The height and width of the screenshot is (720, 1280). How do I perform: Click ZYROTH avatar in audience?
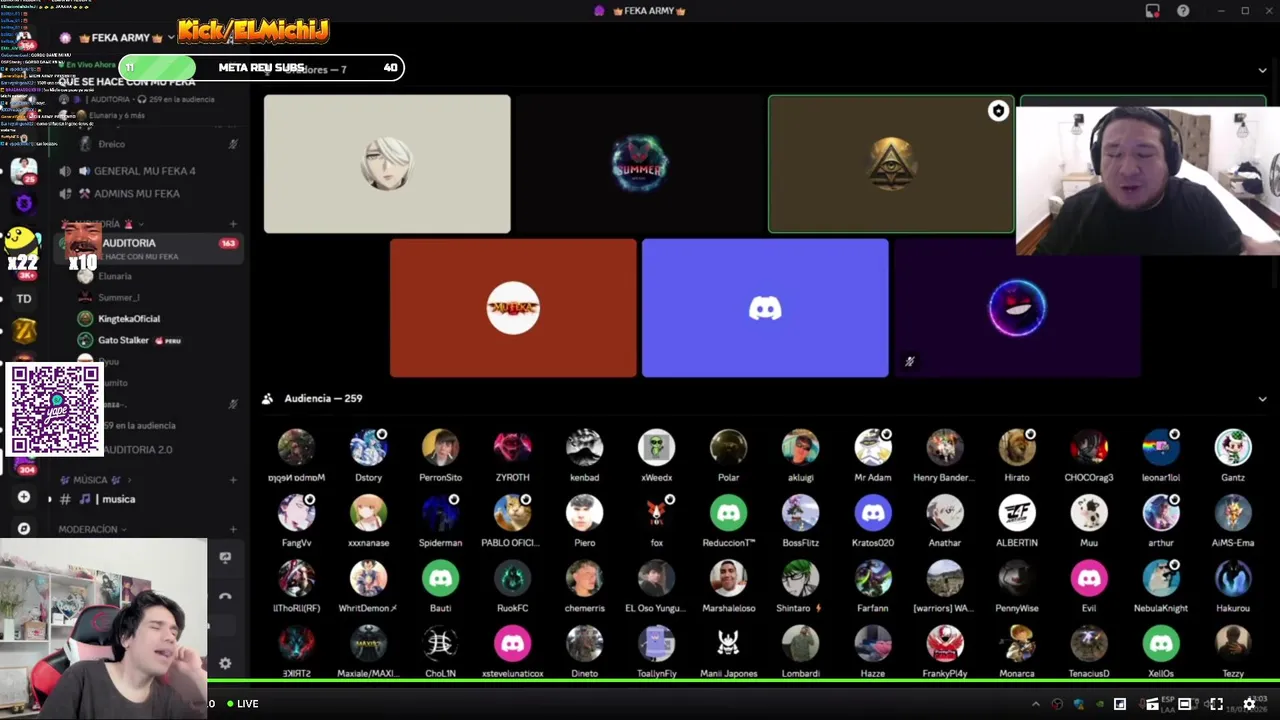coord(512,448)
